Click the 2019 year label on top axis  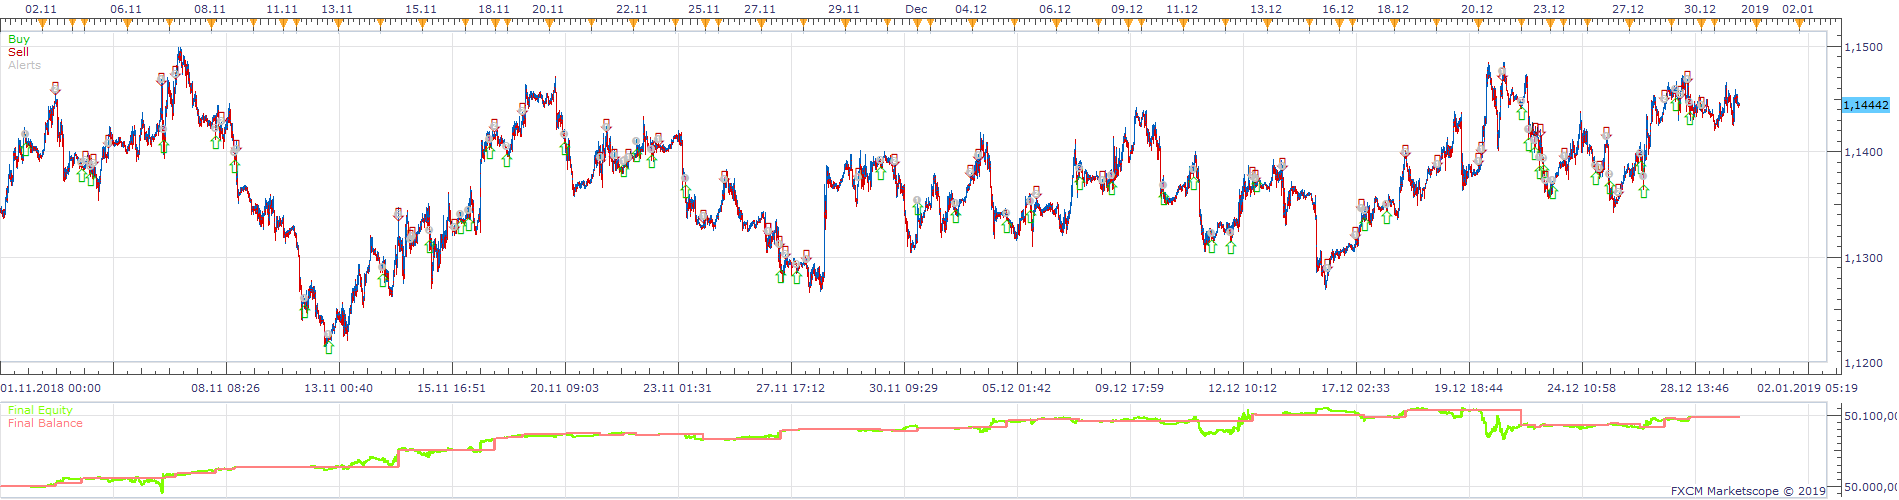(x=1755, y=9)
